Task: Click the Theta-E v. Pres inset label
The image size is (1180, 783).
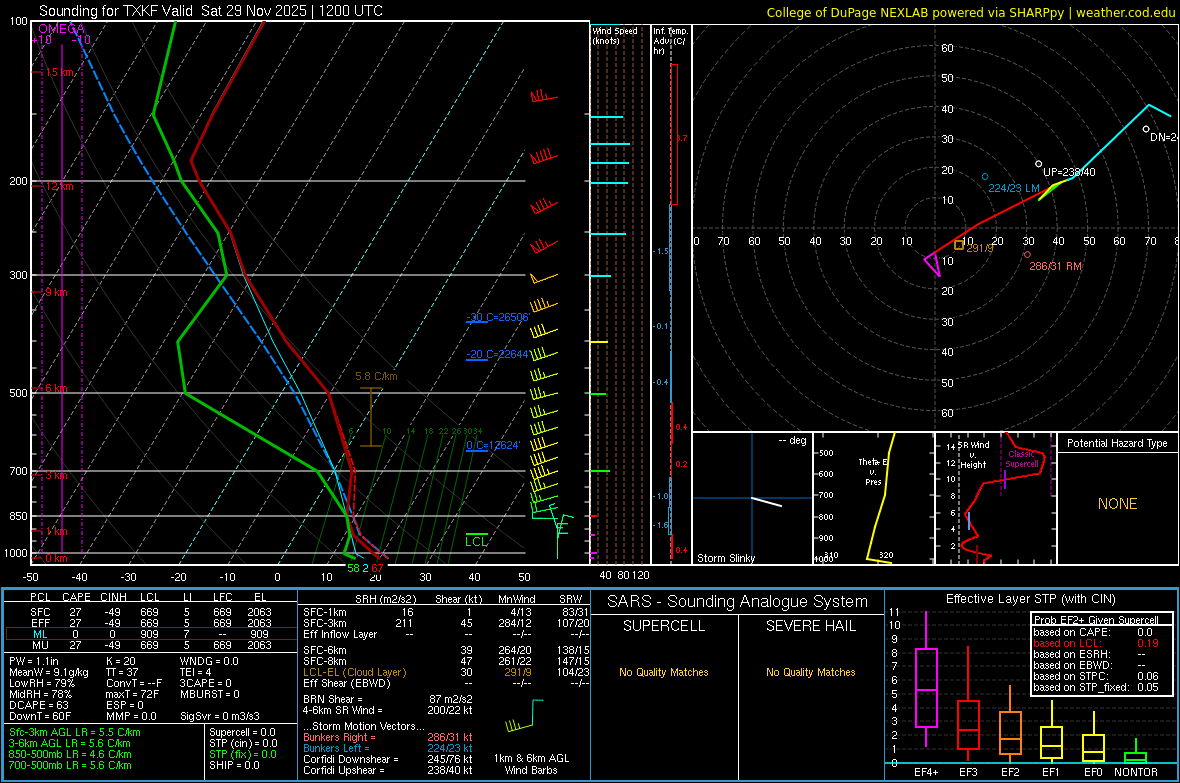Action: [x=873, y=471]
